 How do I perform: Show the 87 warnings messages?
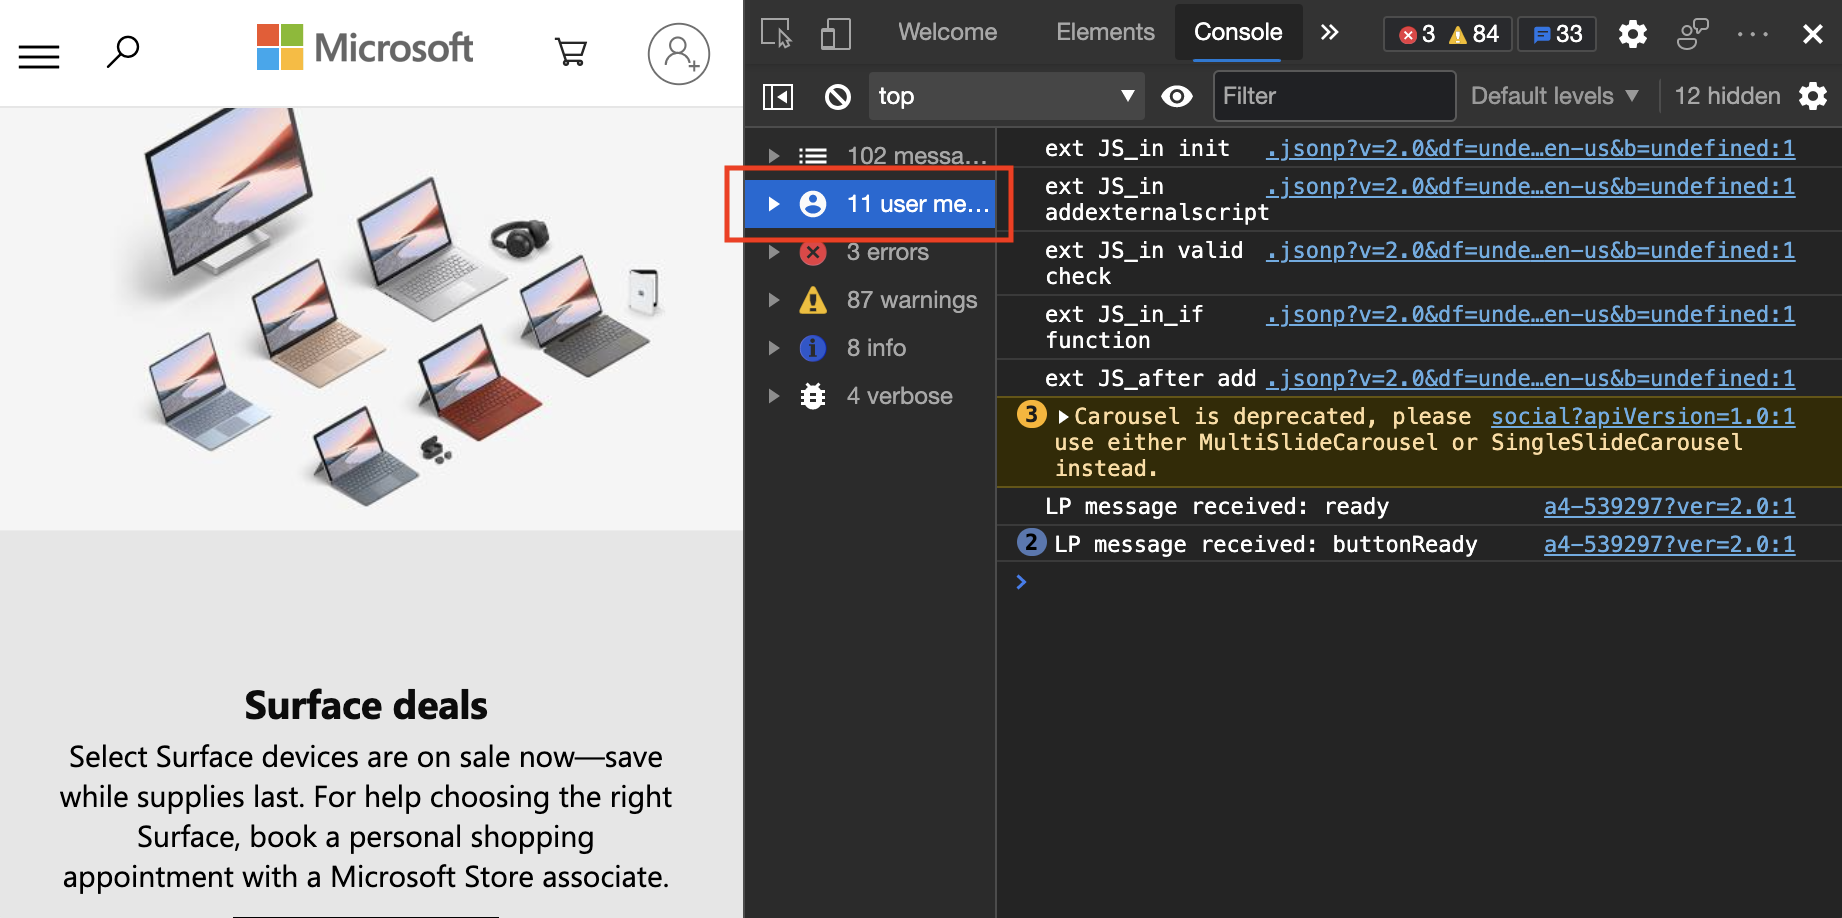pos(912,300)
